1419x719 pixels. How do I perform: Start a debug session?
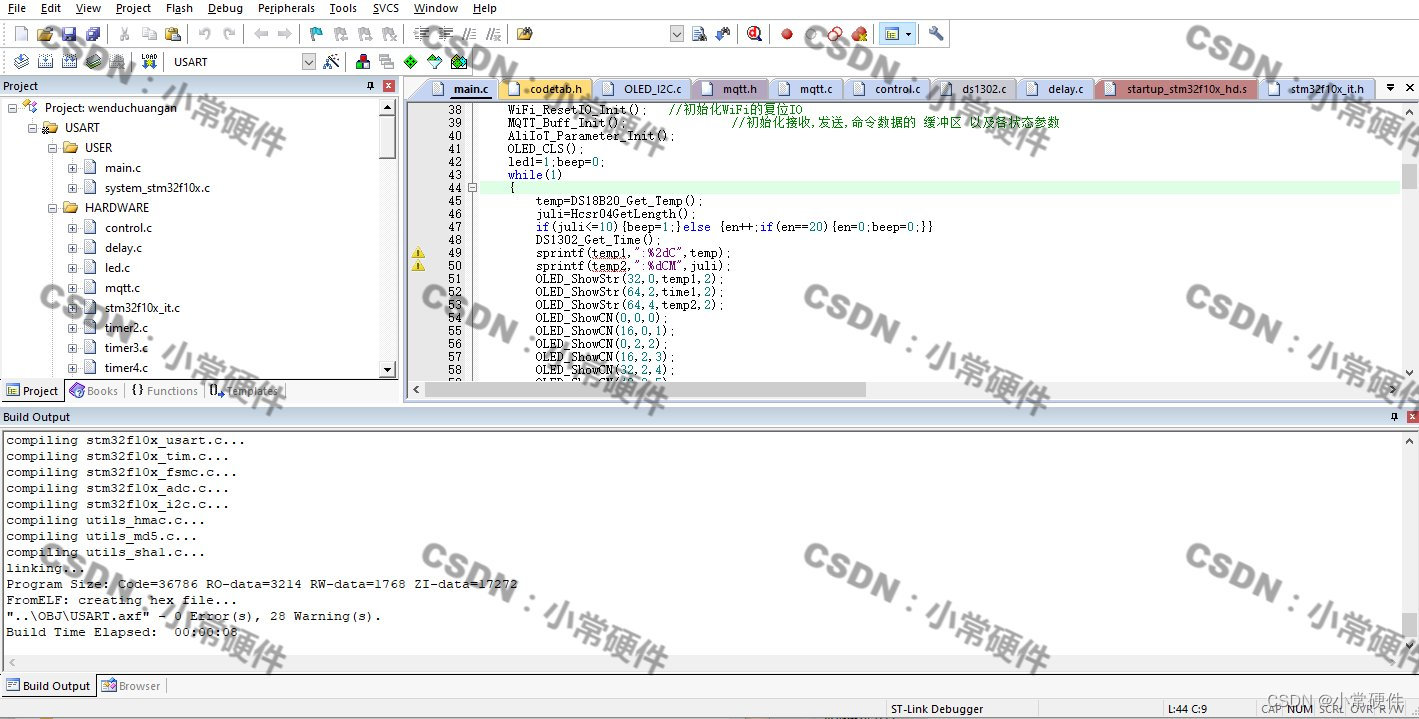point(754,33)
